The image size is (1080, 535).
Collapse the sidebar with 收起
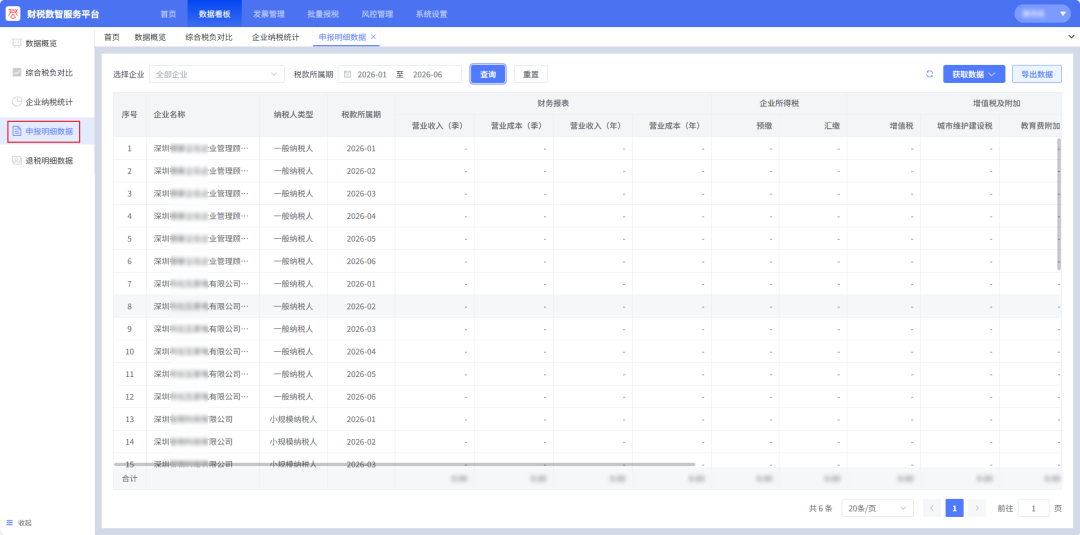[x=19, y=523]
